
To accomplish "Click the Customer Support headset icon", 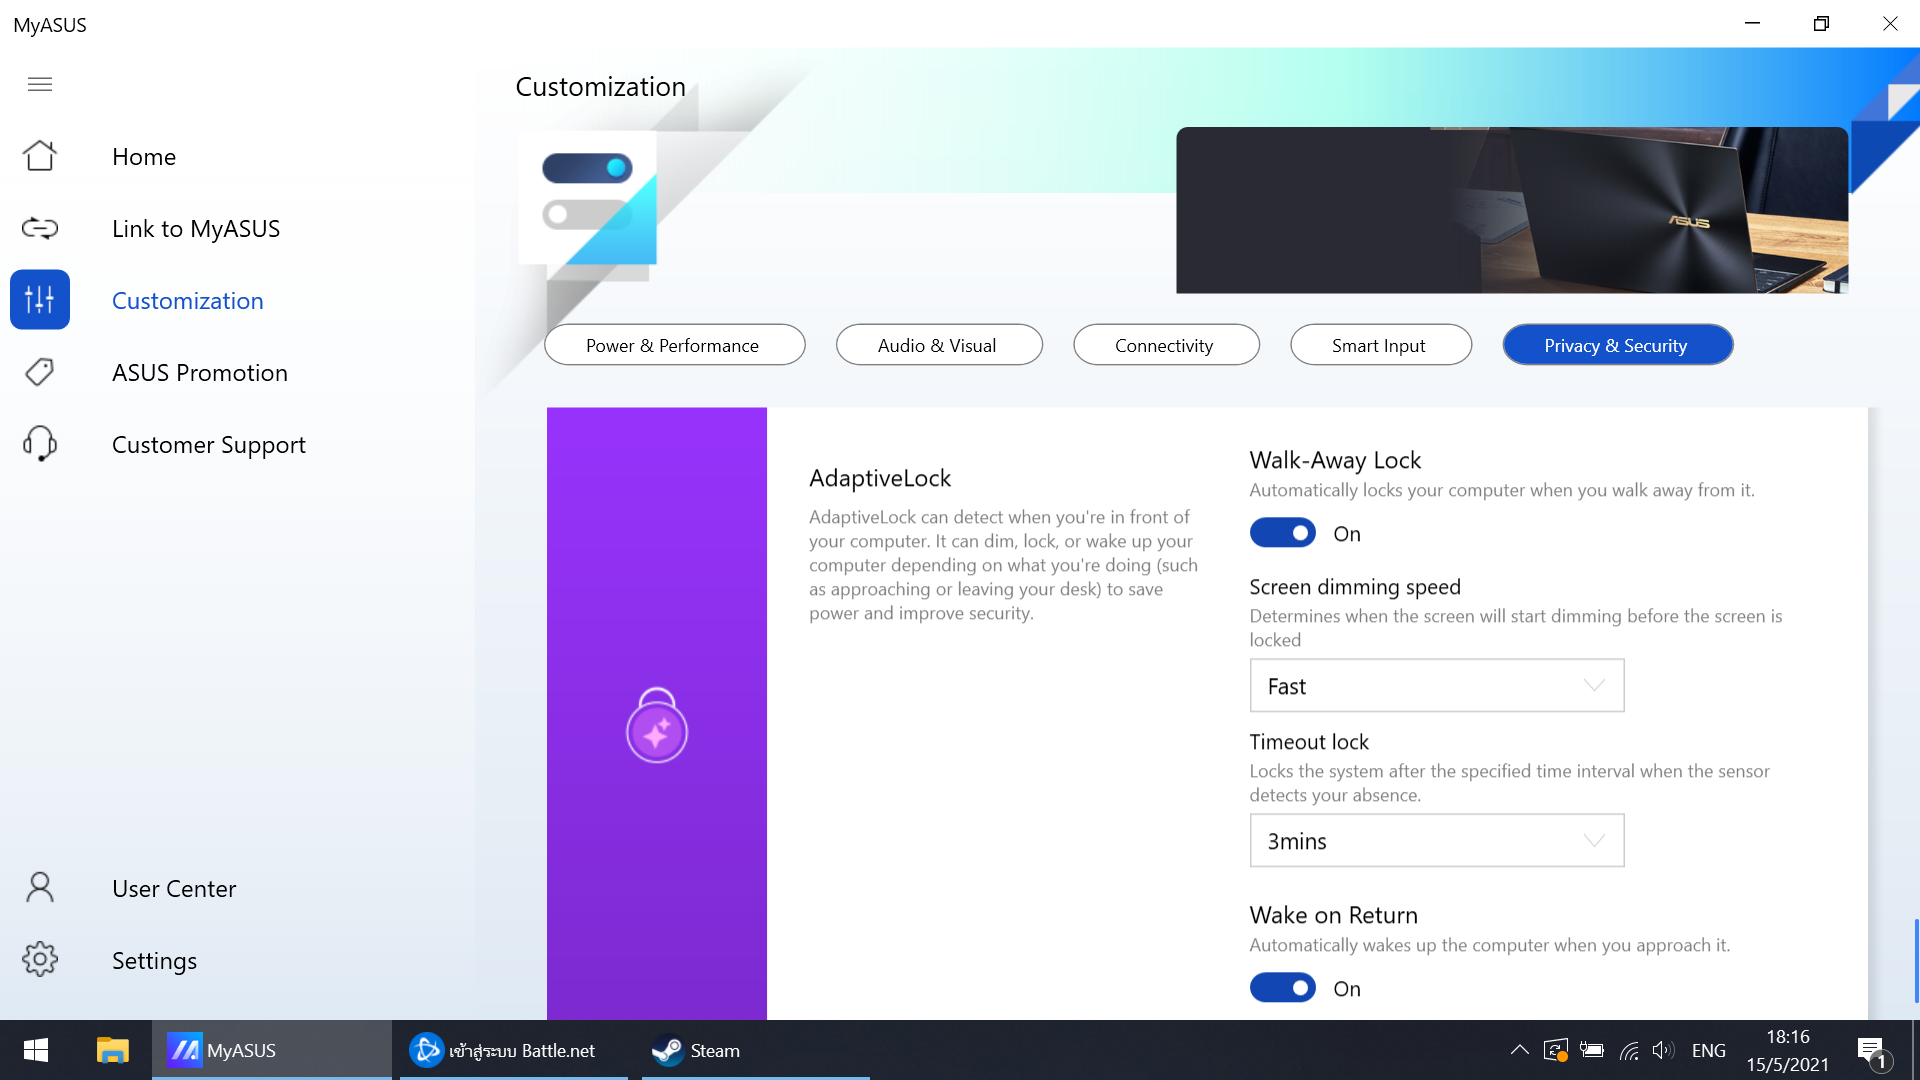I will click(40, 443).
